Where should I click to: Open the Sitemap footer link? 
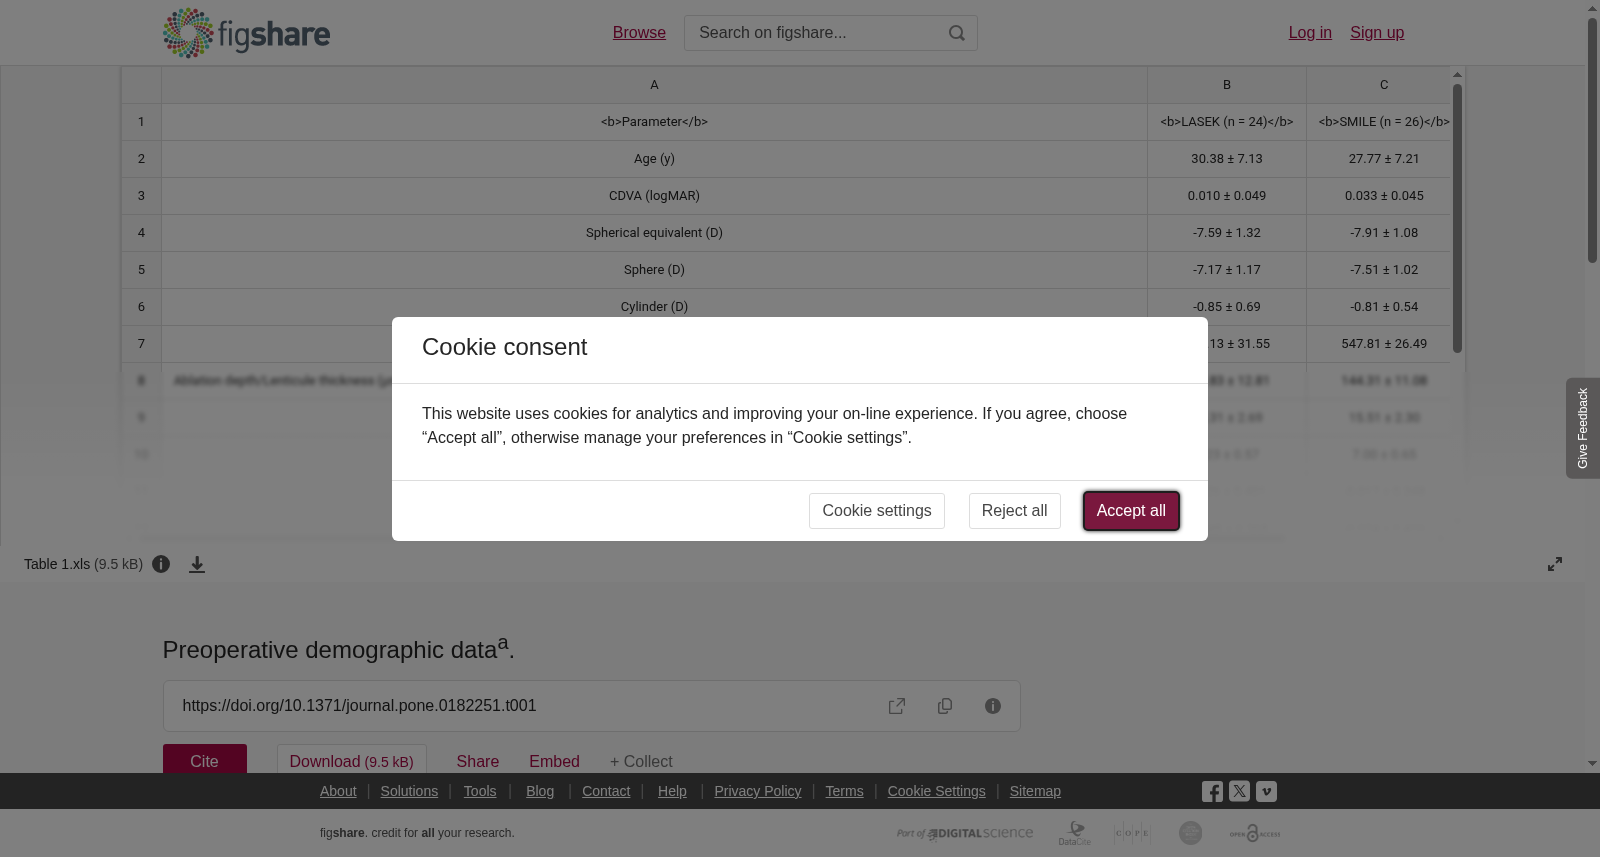click(x=1035, y=791)
